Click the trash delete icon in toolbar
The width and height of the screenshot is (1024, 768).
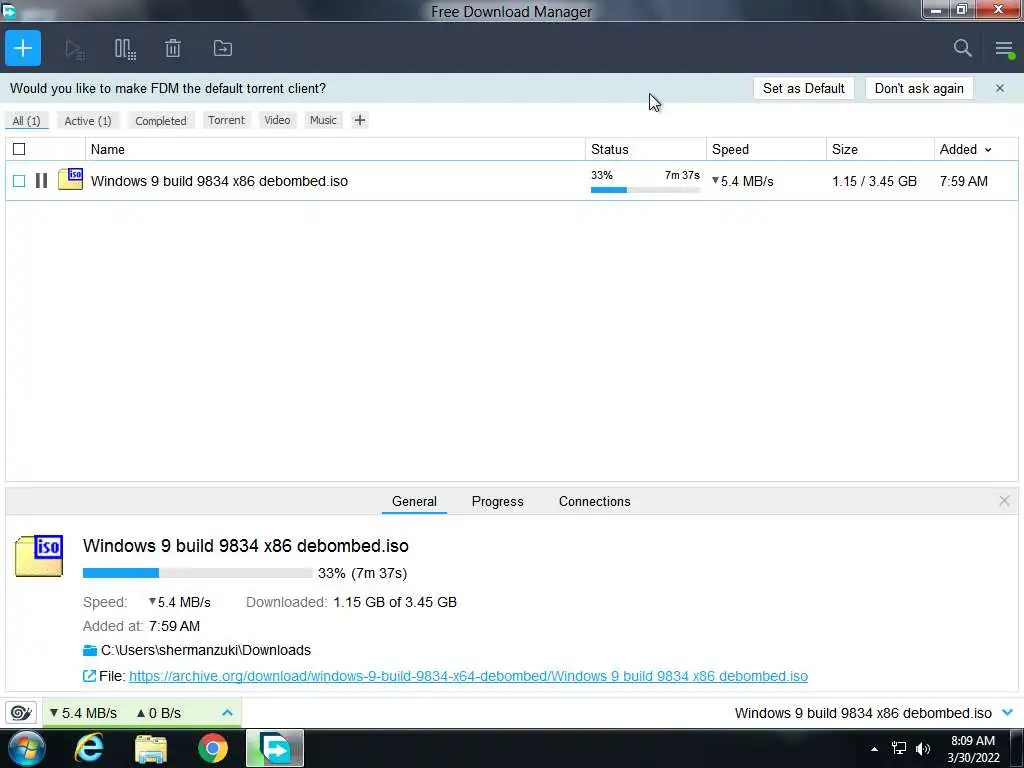pyautogui.click(x=172, y=48)
